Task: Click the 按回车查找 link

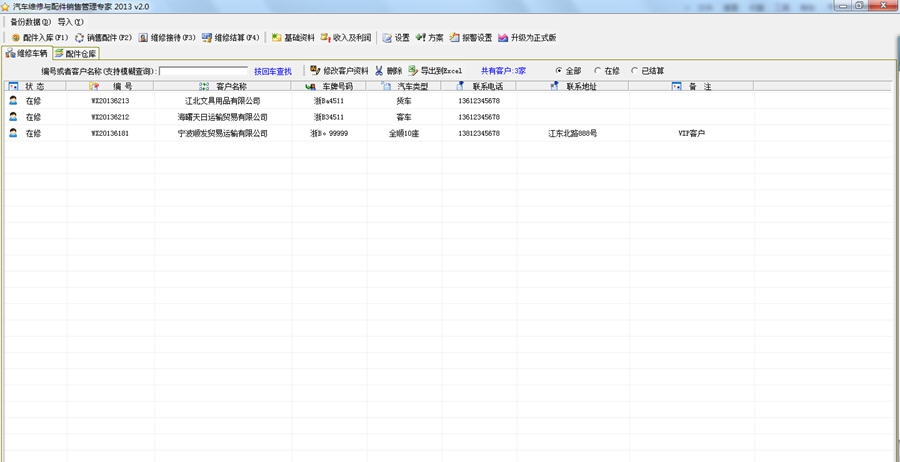Action: [x=273, y=72]
